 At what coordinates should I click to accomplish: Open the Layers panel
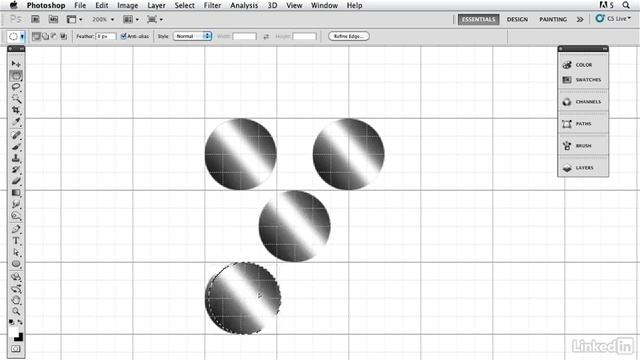[x=583, y=168]
